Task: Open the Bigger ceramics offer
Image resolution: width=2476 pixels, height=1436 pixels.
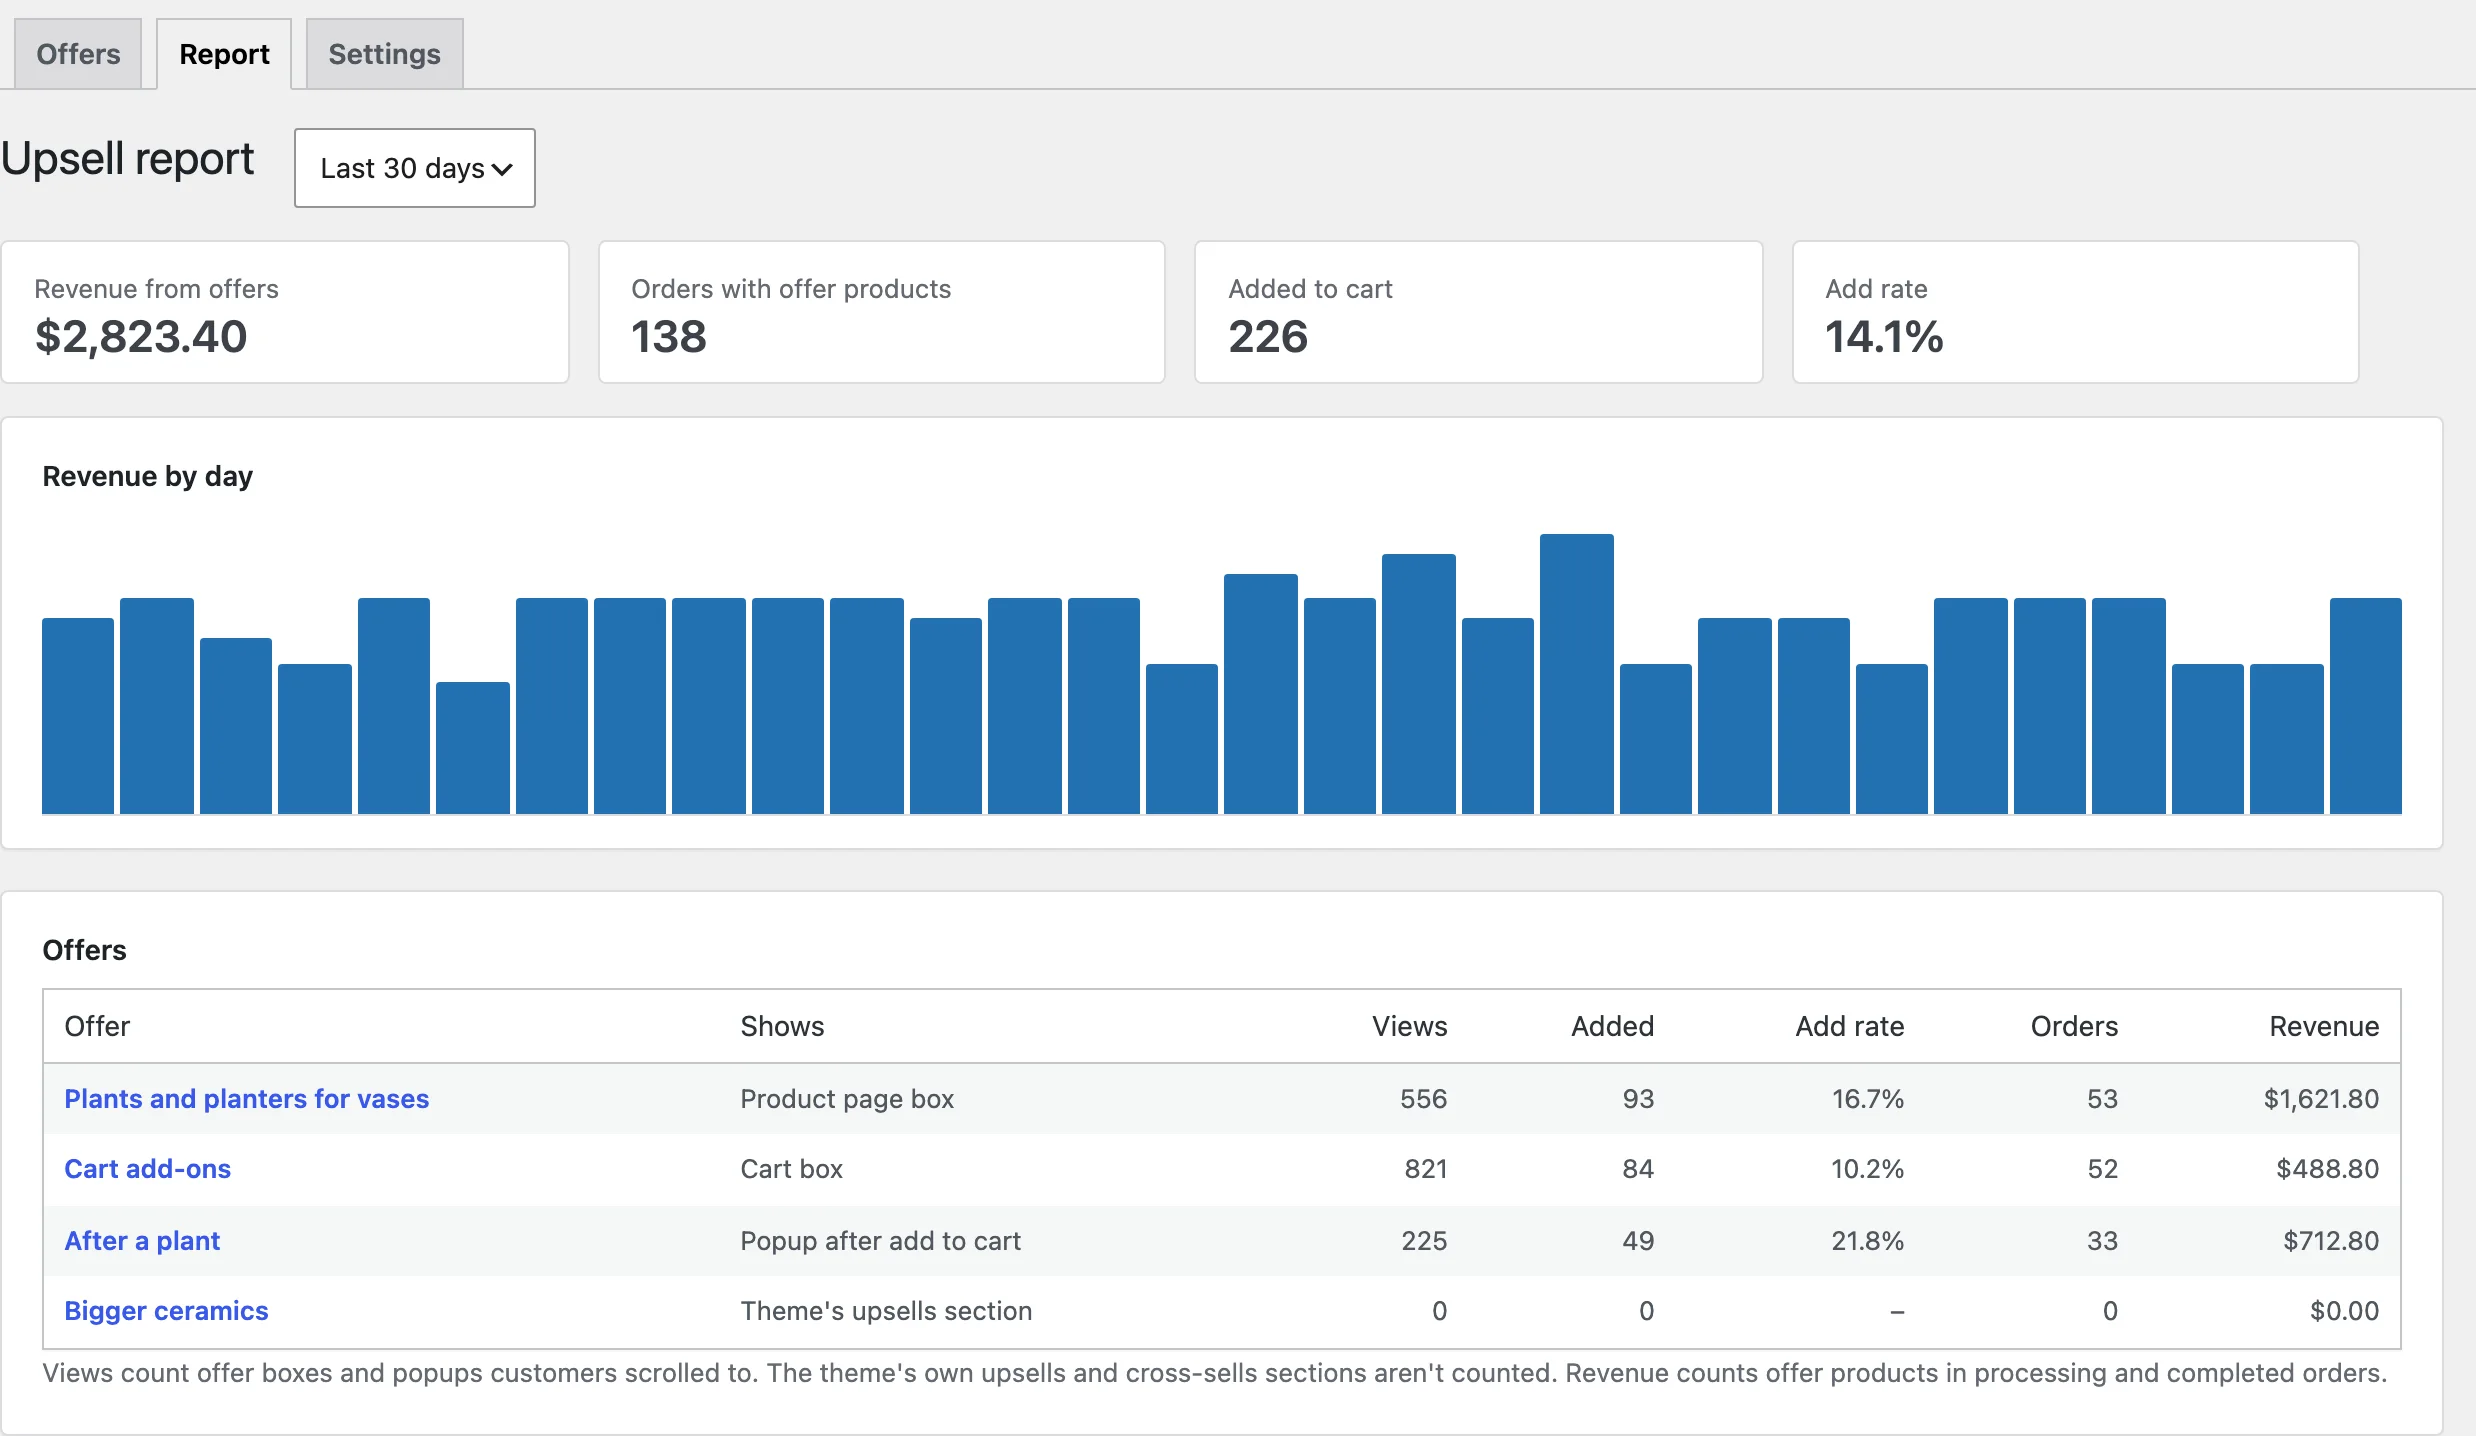Action: pos(166,1310)
